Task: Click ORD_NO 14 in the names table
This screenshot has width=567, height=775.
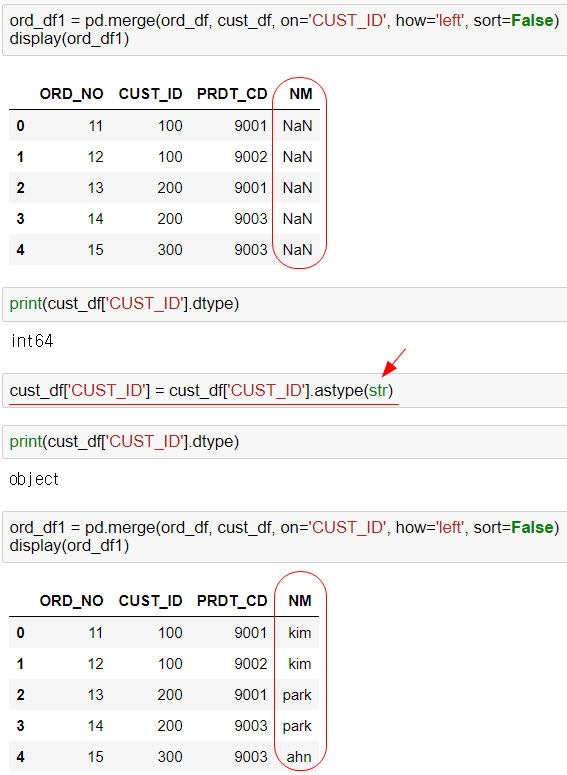Action: (96, 726)
